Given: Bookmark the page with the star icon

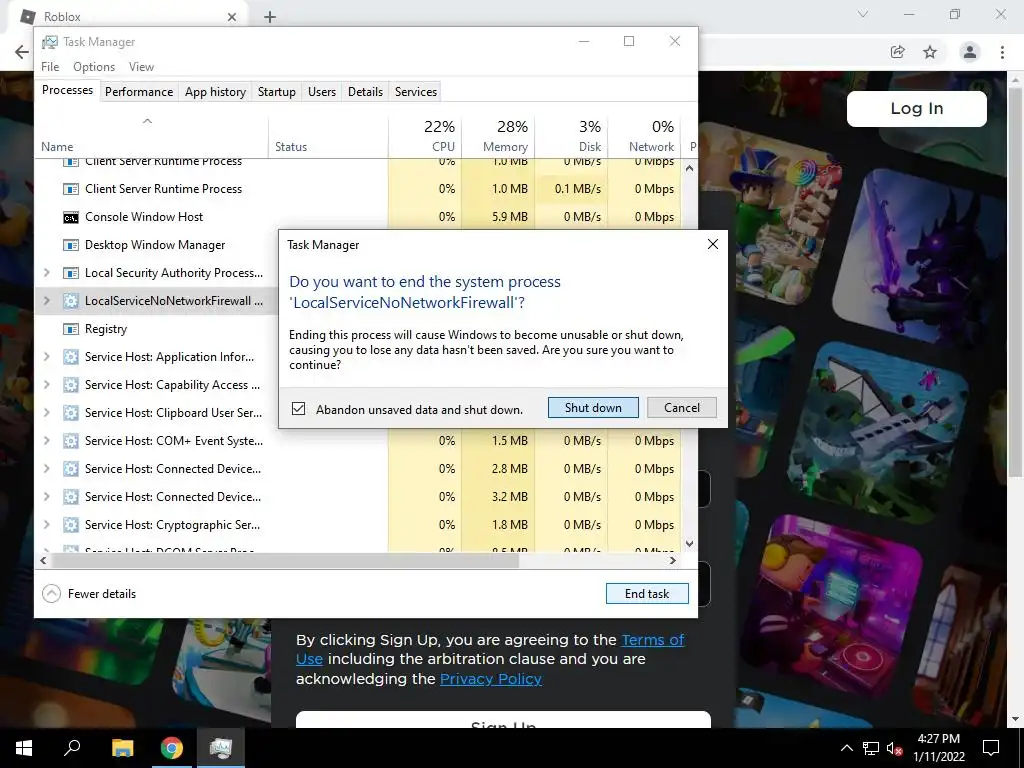Looking at the screenshot, I should (x=930, y=52).
